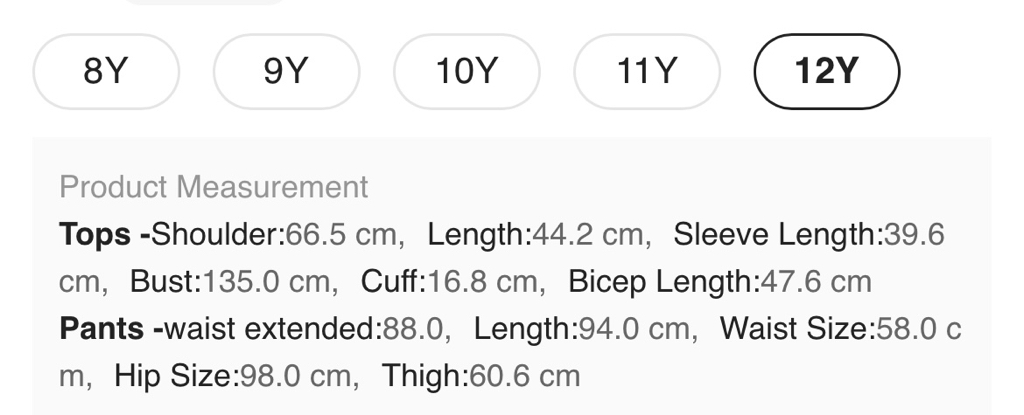Click the pants Length 94.0 cm value
The width and height of the screenshot is (1024, 415).
tap(585, 329)
